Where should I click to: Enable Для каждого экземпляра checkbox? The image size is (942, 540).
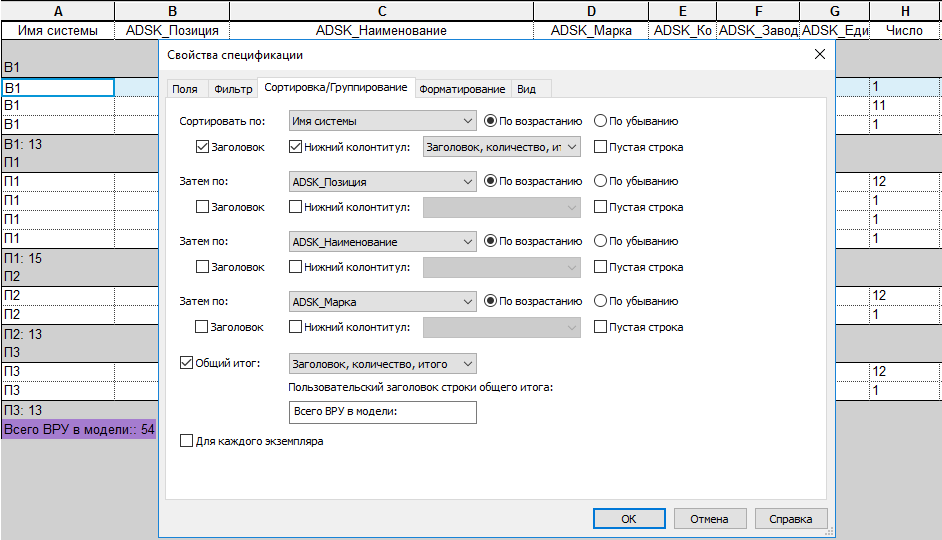tap(186, 441)
